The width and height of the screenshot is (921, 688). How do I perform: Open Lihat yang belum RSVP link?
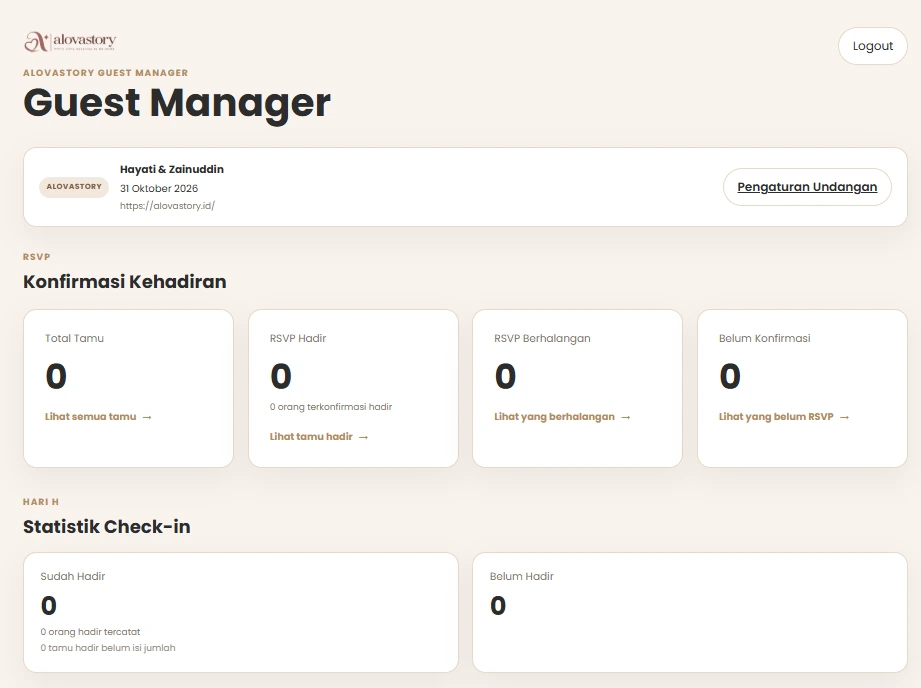[x=784, y=417]
